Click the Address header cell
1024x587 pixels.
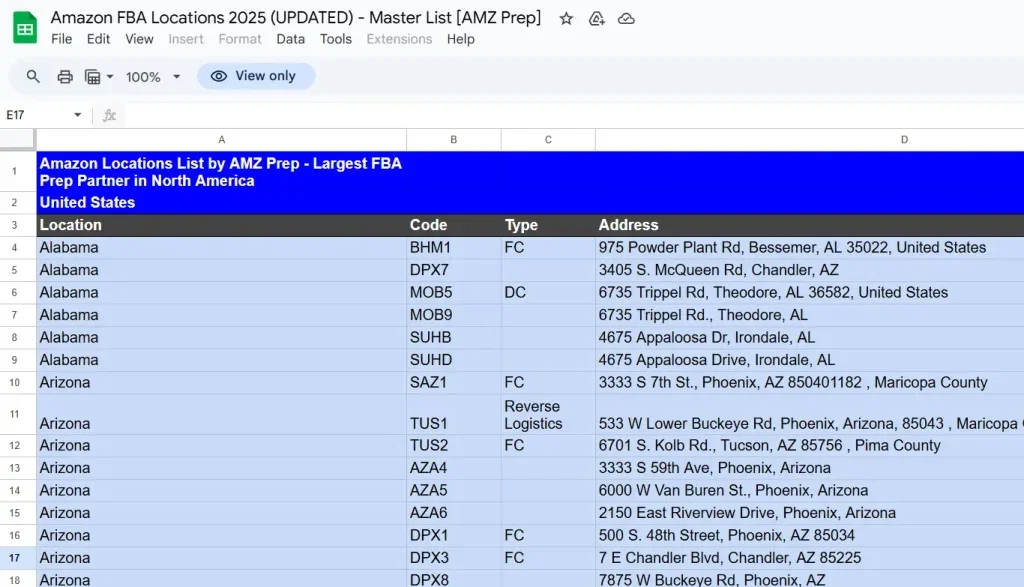(x=810, y=225)
